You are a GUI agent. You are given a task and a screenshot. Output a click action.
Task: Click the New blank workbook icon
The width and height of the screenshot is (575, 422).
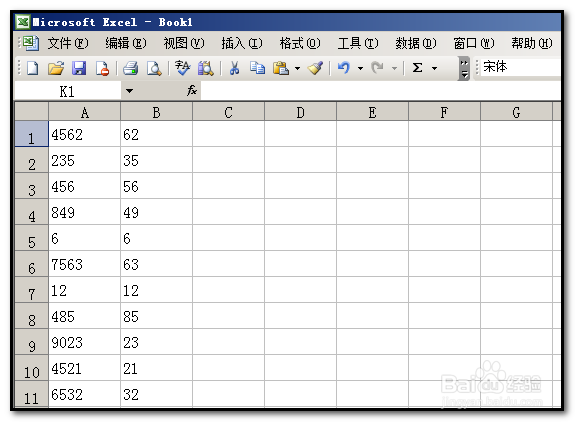pos(33,68)
